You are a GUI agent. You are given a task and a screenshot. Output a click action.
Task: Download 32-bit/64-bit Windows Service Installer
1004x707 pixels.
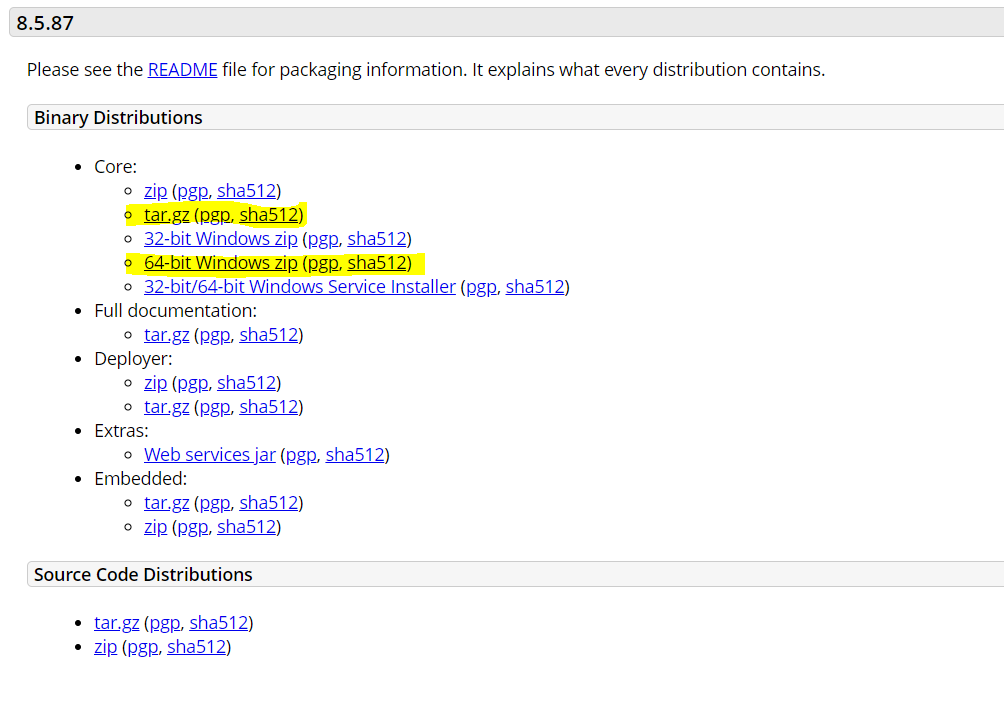click(x=300, y=287)
